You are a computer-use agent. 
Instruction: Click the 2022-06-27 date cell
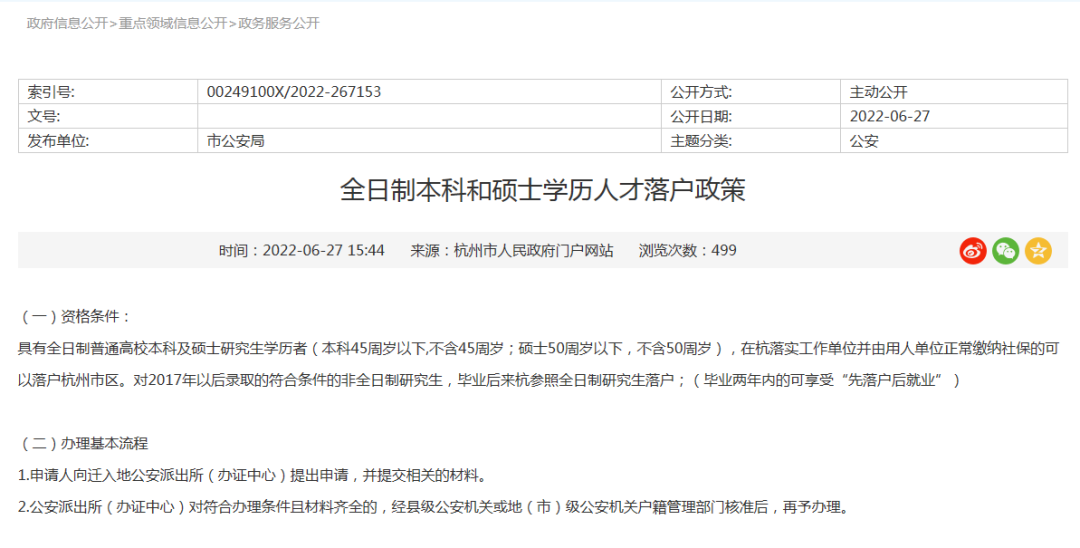pos(954,116)
